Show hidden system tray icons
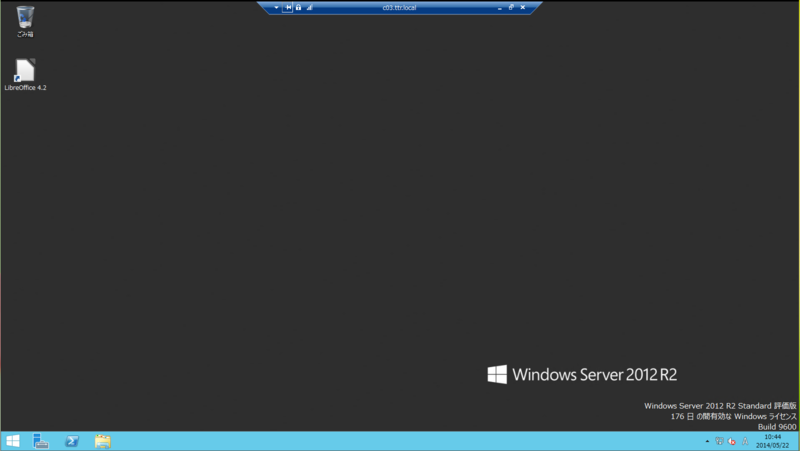This screenshot has width=800, height=451. coord(707,441)
